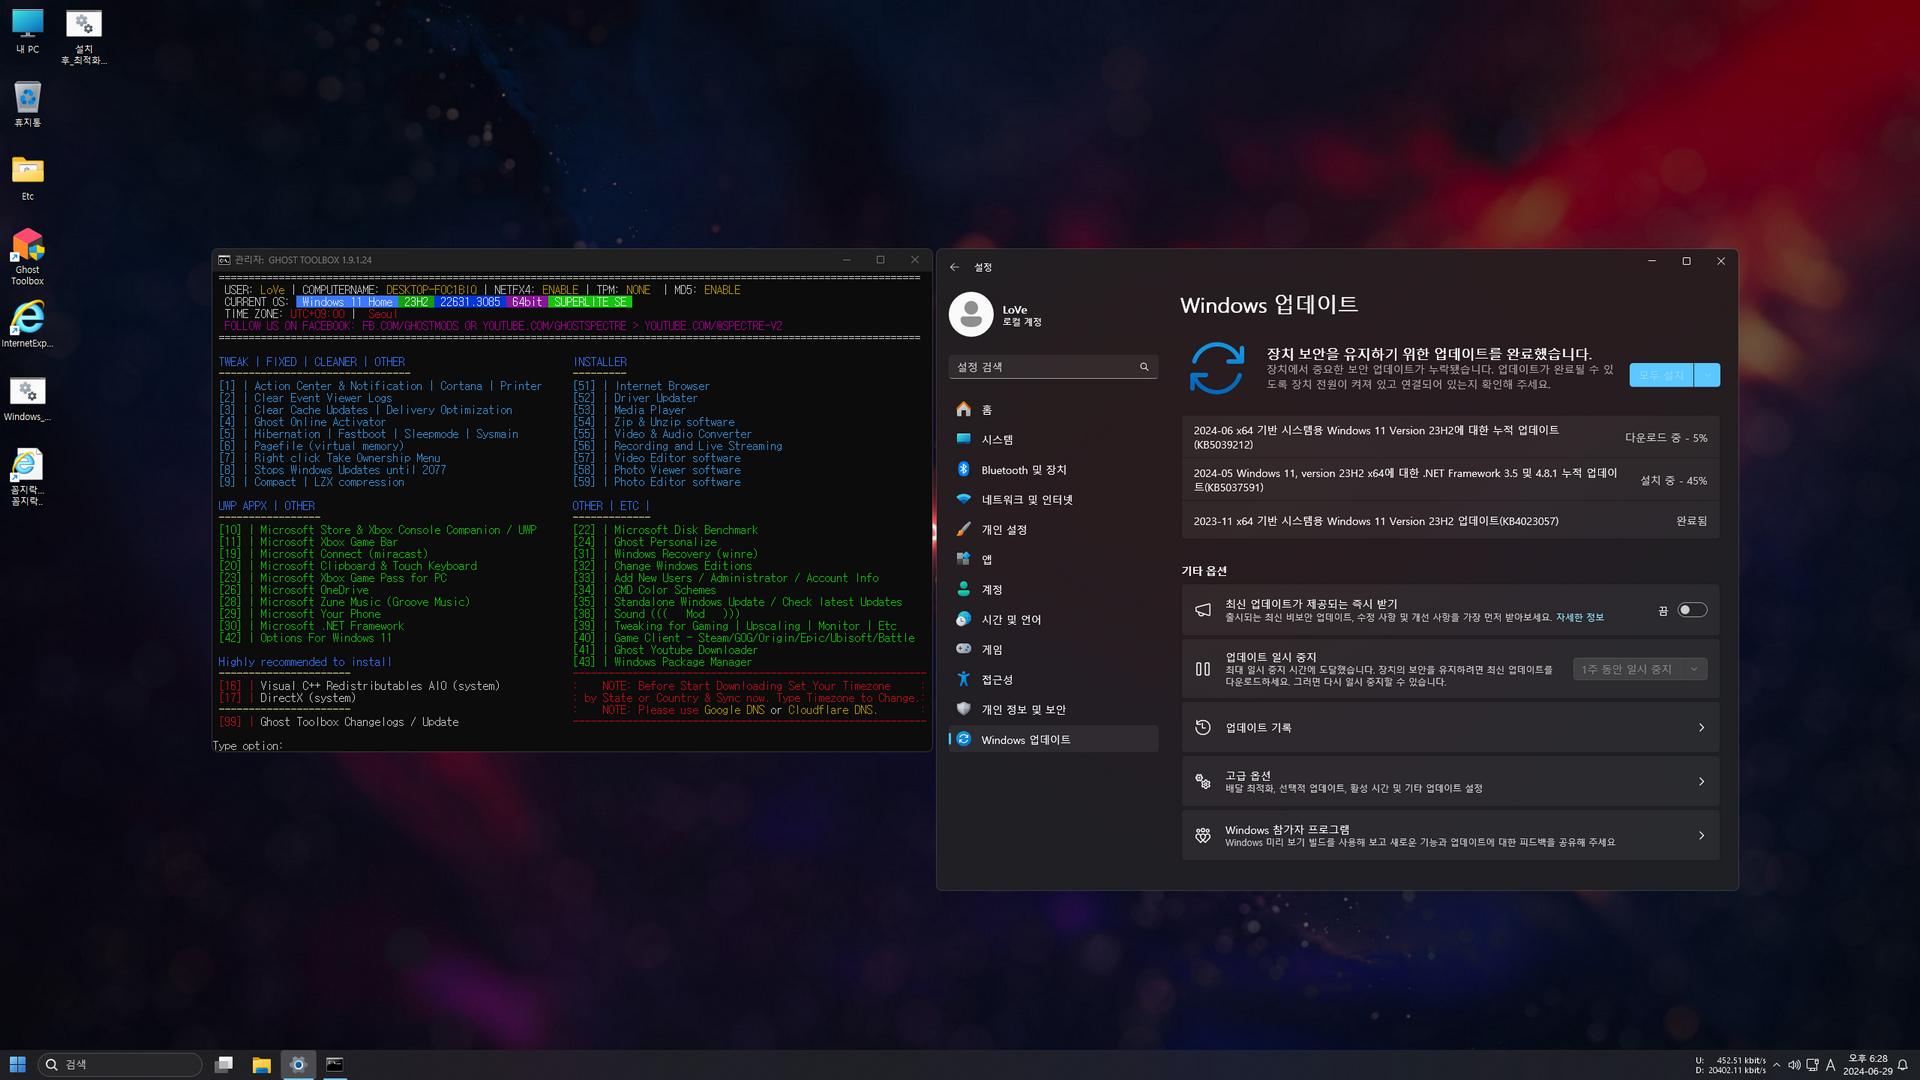Open Privacy and security shield item

pos(1022,710)
